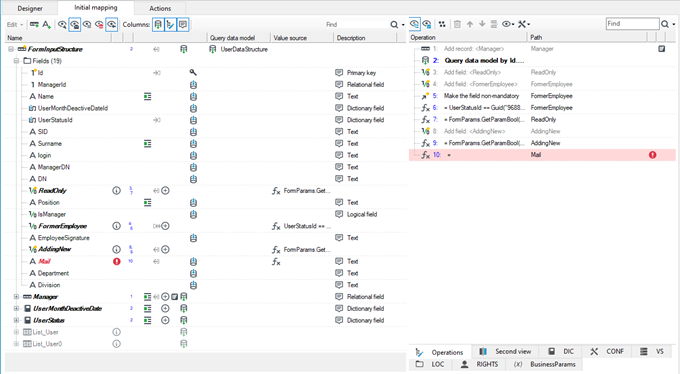The image size is (680, 374).
Task: Open the tools wrench dropdown in operations toolbar
Action: coord(524,24)
